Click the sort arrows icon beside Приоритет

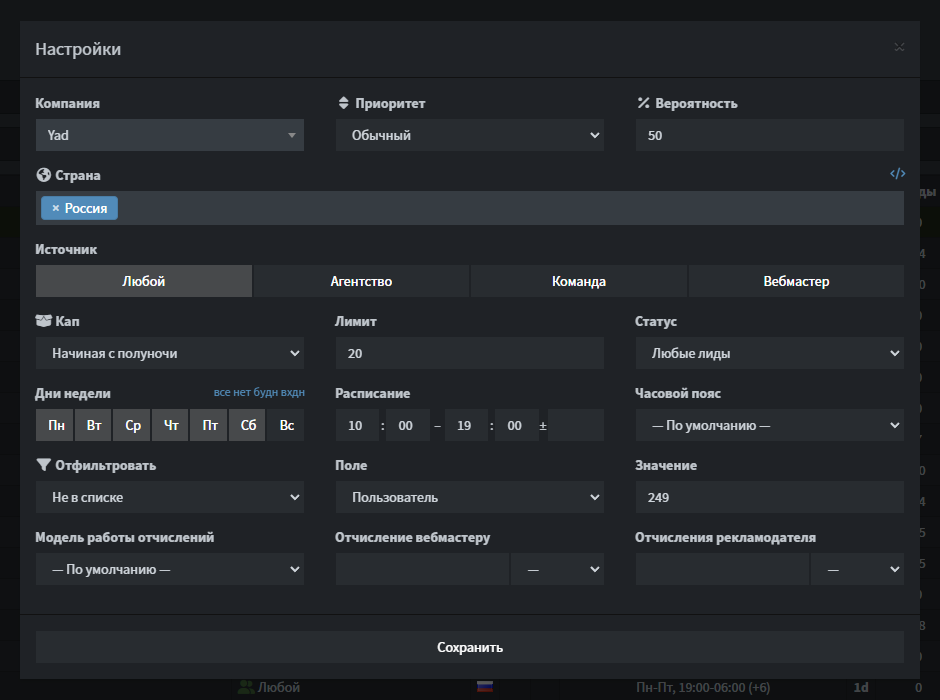point(343,103)
